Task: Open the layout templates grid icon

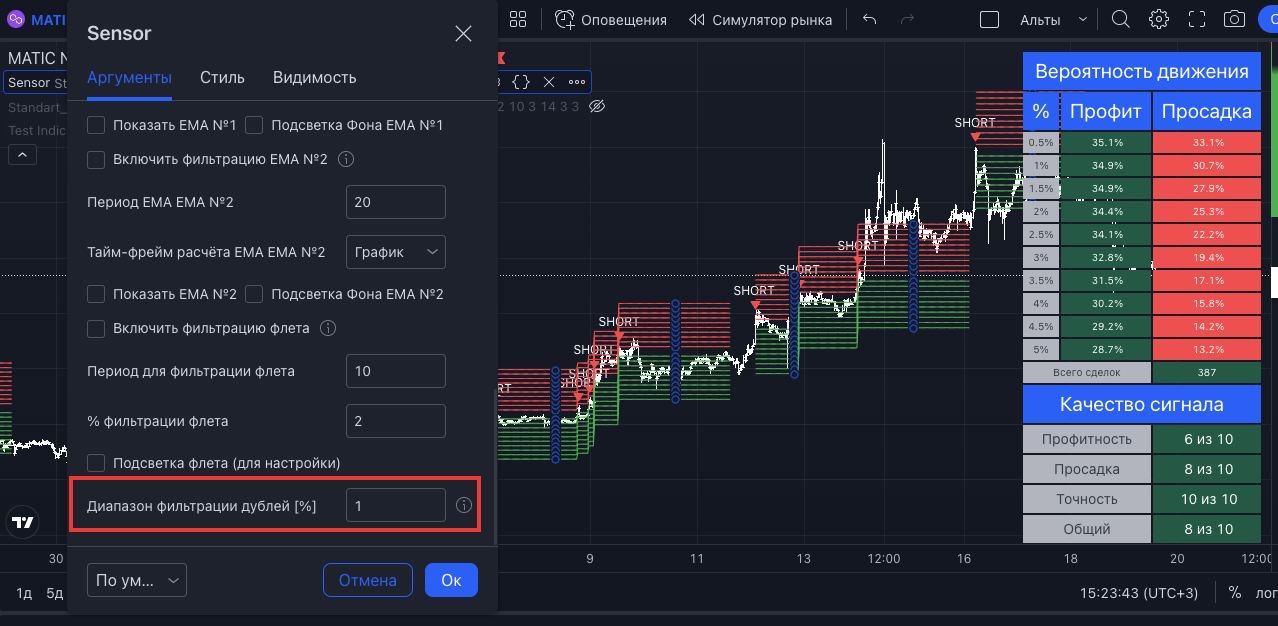Action: [x=518, y=19]
